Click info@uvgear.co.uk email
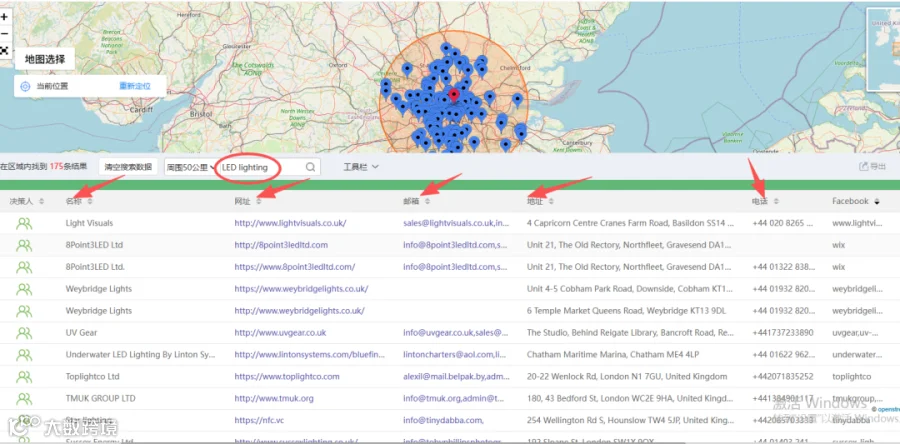The width and height of the screenshot is (900, 444). [455, 332]
